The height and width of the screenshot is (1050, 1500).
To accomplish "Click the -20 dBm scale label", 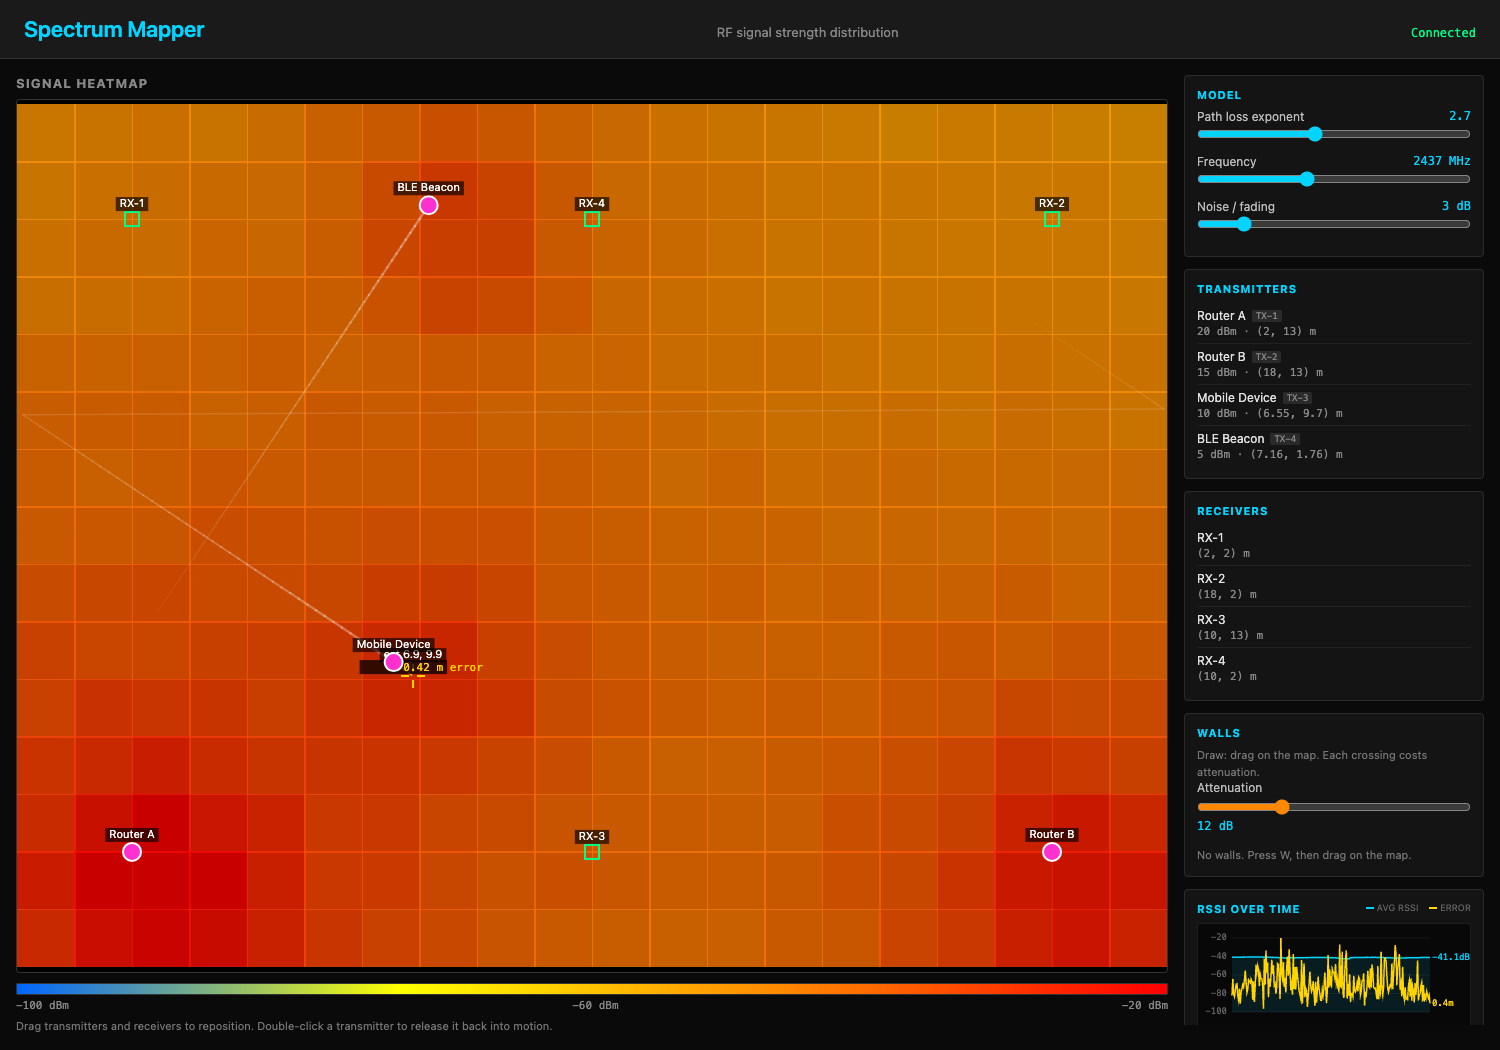I will [x=1144, y=1005].
